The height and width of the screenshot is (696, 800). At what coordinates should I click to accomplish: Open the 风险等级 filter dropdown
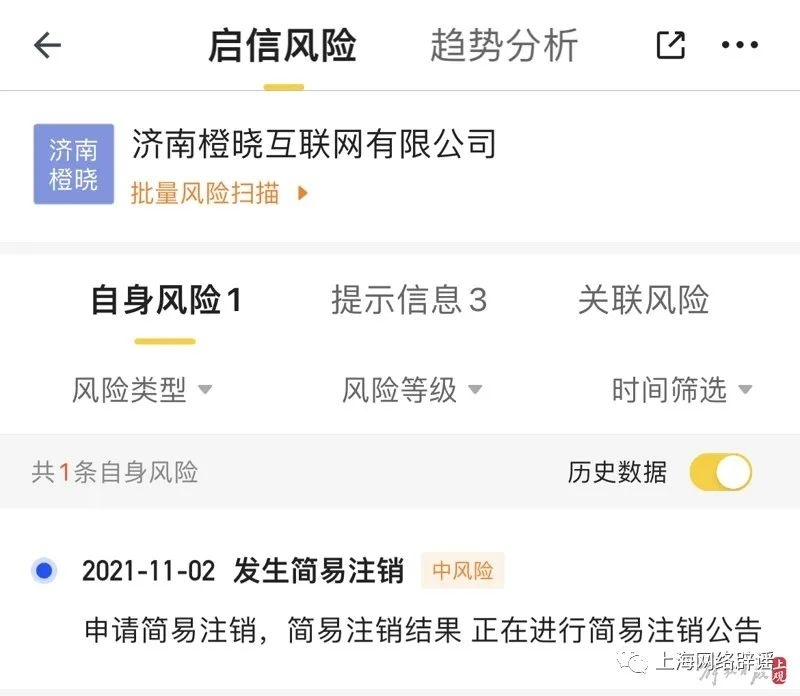coord(412,390)
